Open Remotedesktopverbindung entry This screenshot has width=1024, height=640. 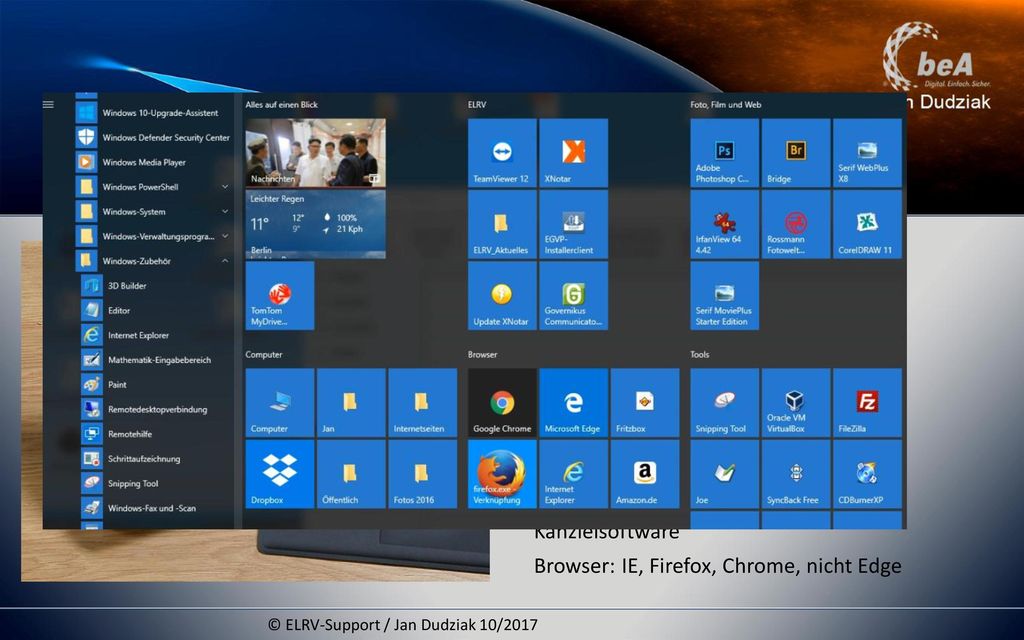[x=157, y=409]
